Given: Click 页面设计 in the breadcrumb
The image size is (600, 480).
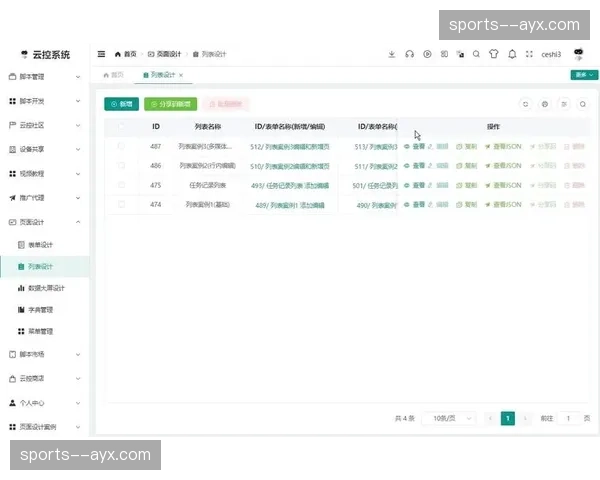Looking at the screenshot, I should (x=165, y=54).
